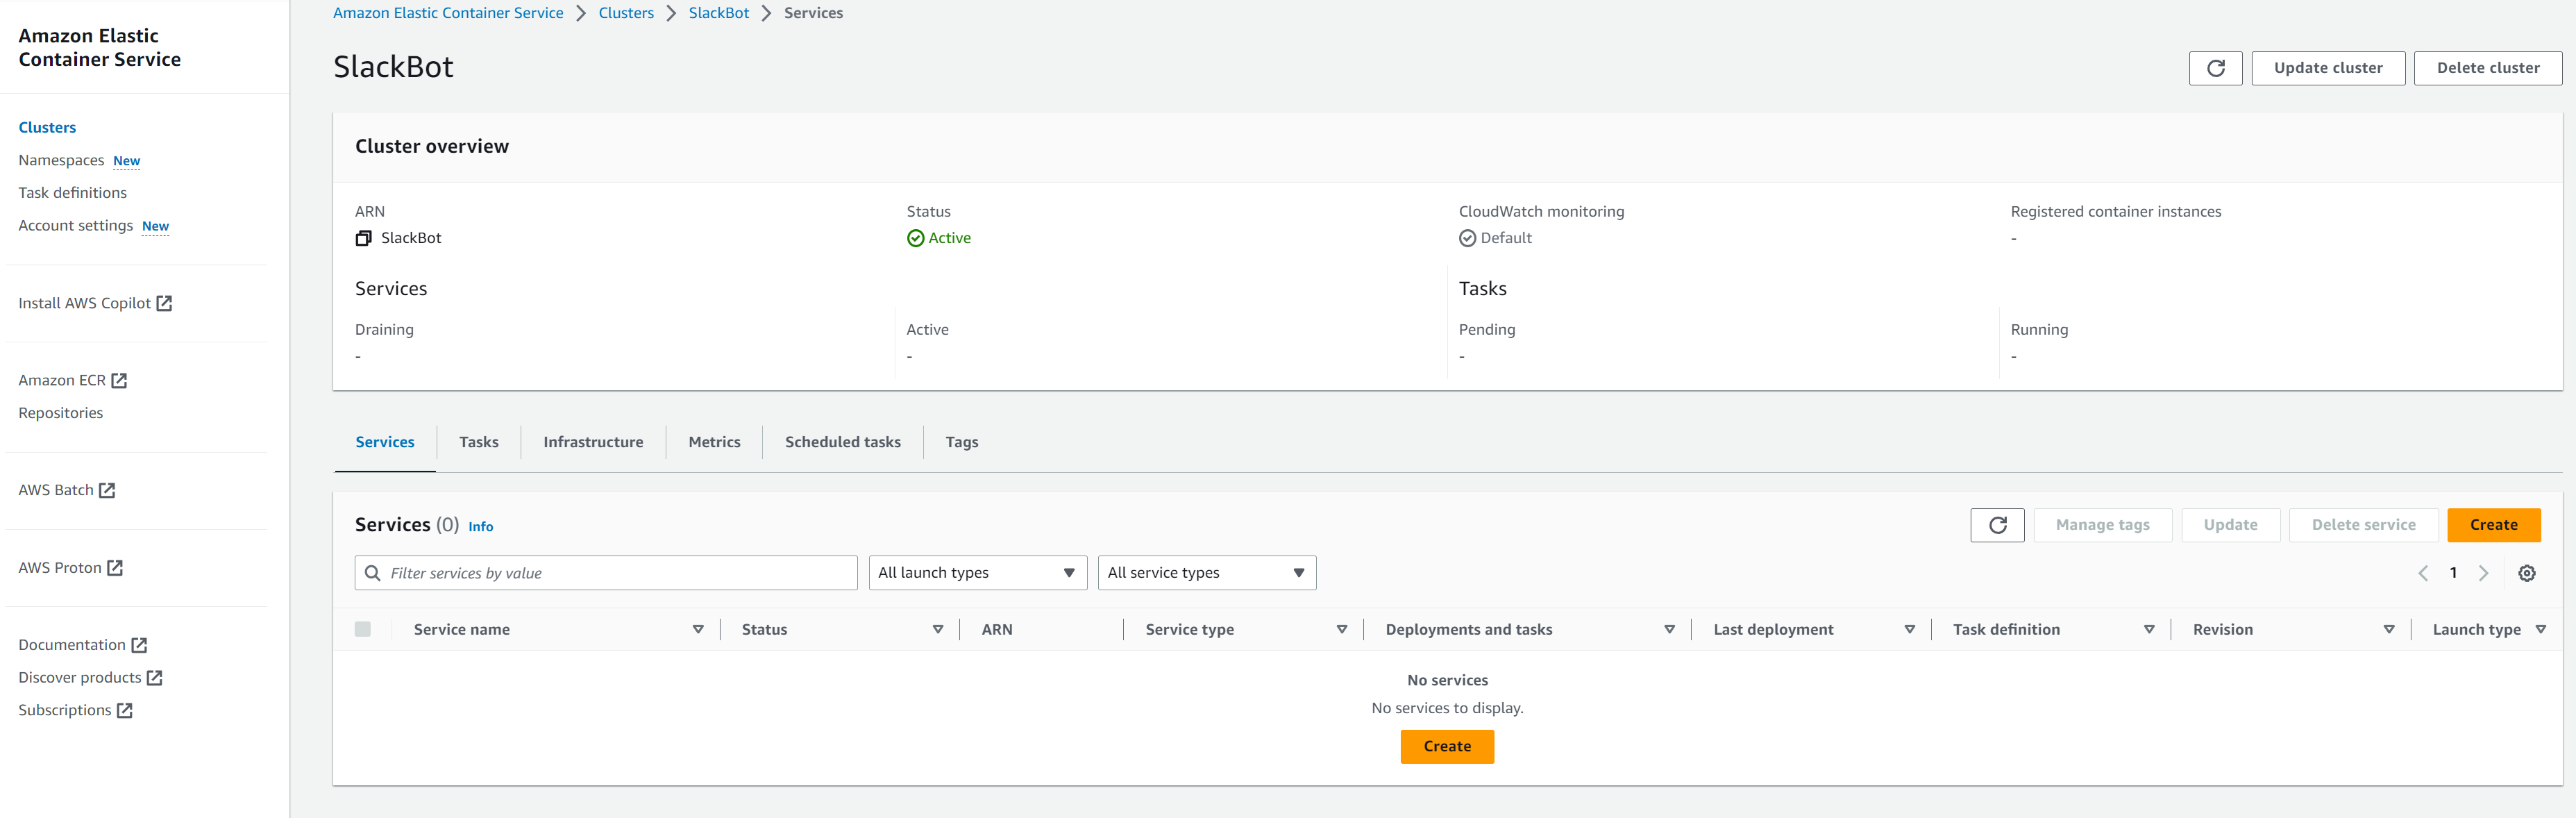The width and height of the screenshot is (2576, 818).
Task: Open the Status column filter dropdown
Action: (937, 629)
